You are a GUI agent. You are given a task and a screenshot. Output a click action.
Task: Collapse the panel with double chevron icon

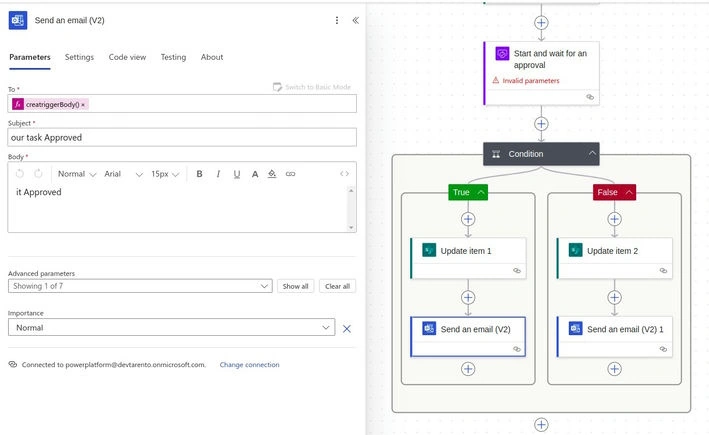[356, 20]
